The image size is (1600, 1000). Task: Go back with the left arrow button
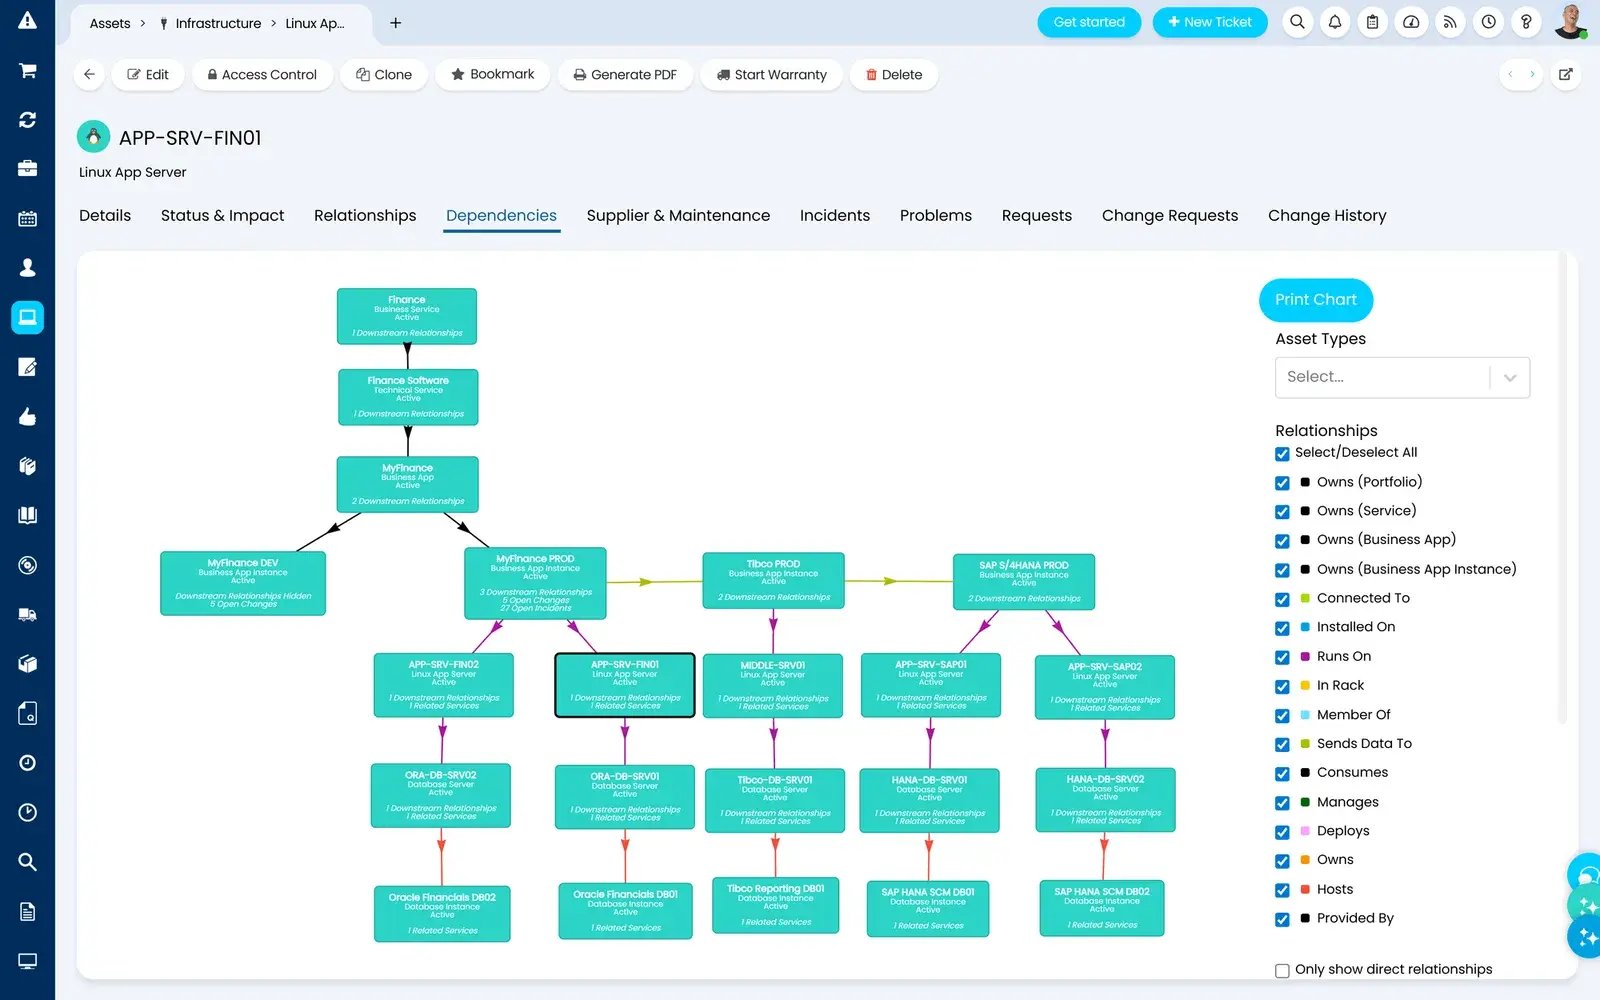tap(89, 74)
